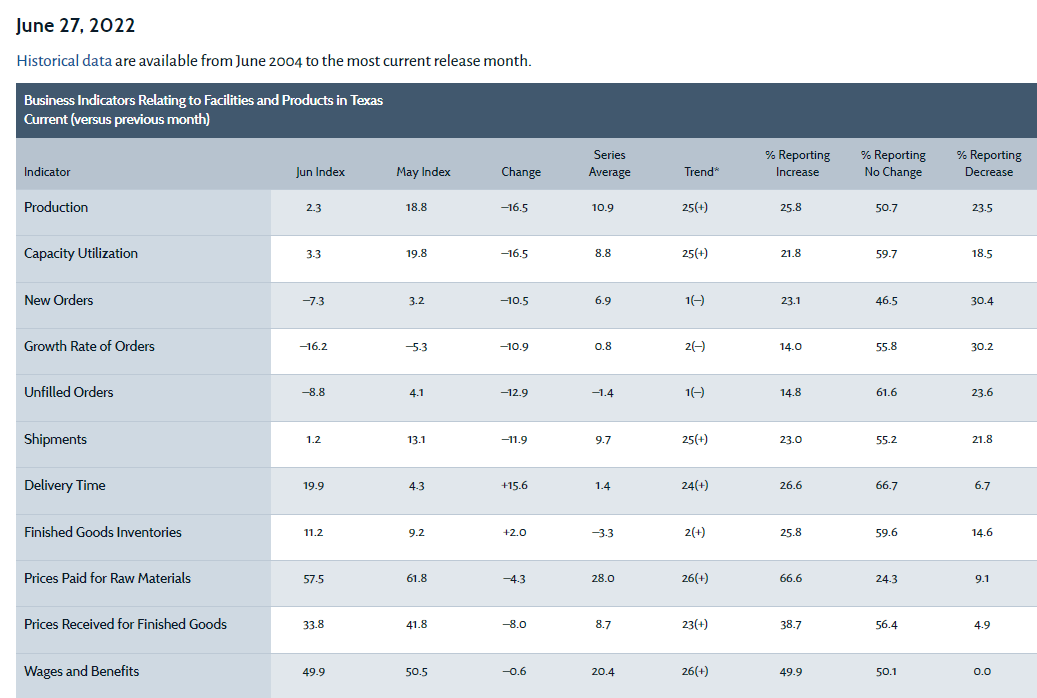Viewport: 1037px width, 698px height.
Task: Click the Series Average column header
Action: click(609, 164)
